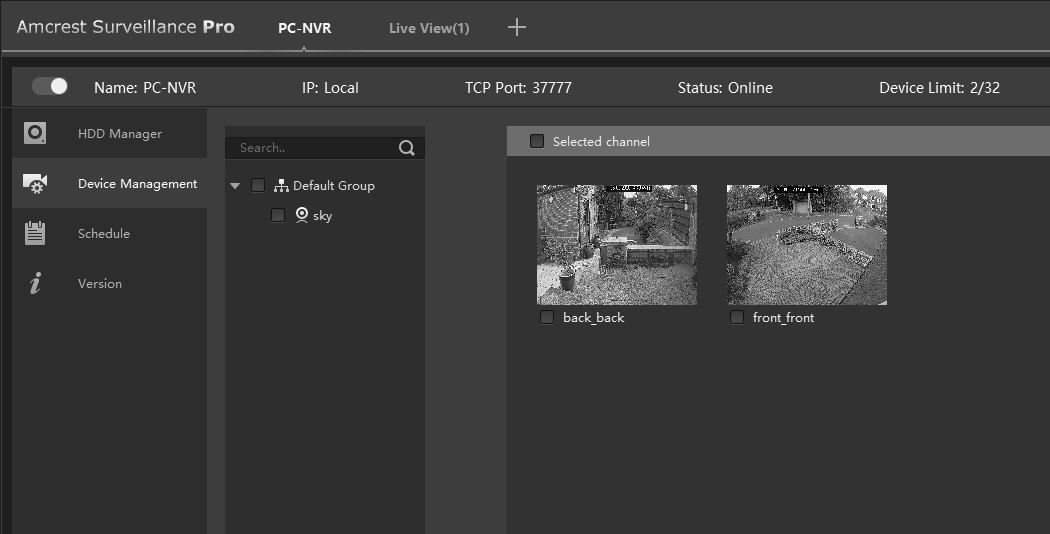Image resolution: width=1050 pixels, height=534 pixels.
Task: Click the IP: Local text
Action: click(330, 88)
